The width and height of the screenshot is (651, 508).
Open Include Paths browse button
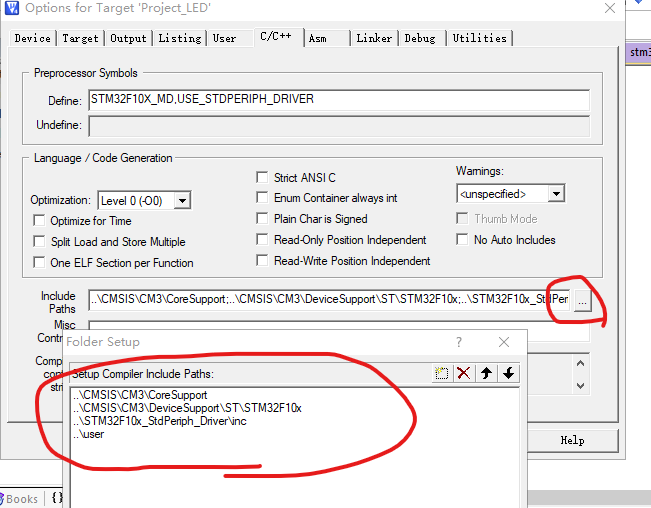[582, 301]
